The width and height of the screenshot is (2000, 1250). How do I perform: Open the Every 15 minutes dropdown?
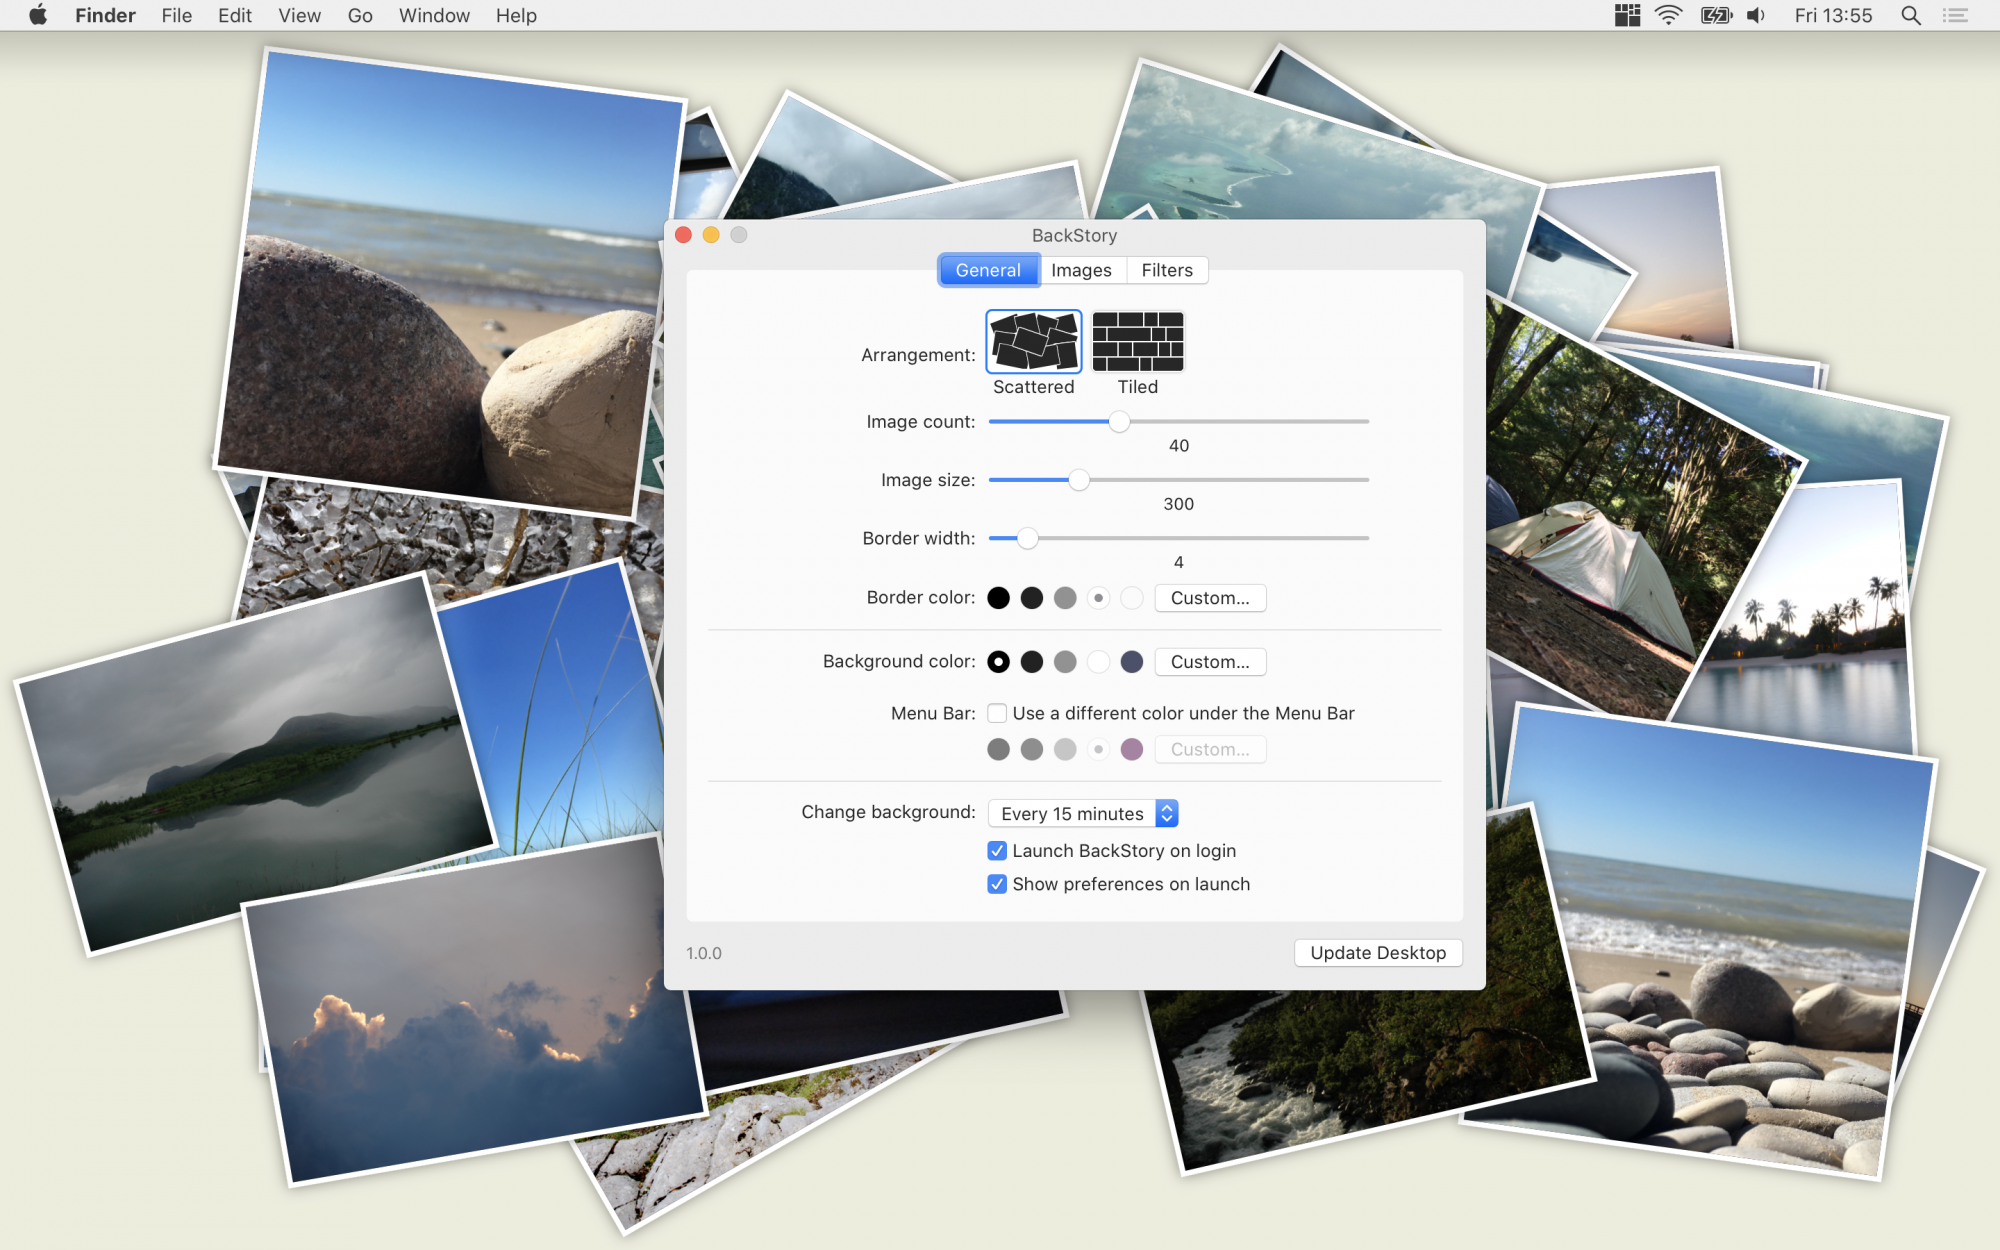tap(1083, 813)
